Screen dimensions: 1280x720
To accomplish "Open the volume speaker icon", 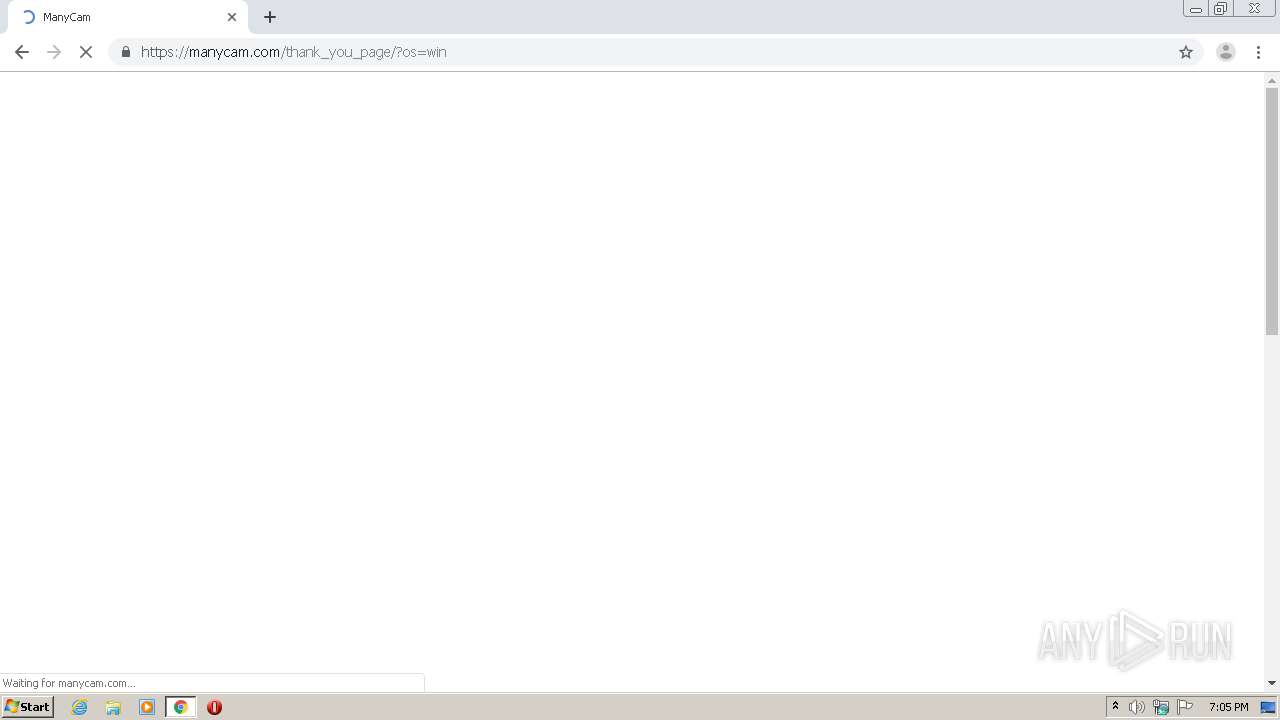I will click(x=1137, y=707).
